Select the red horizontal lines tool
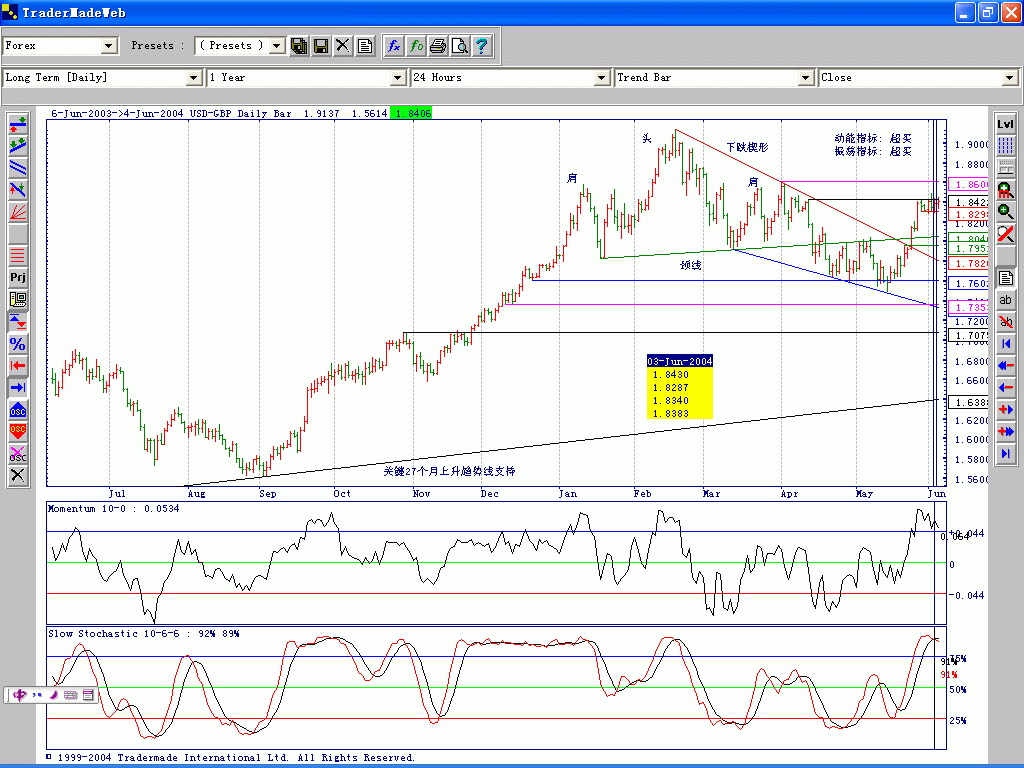This screenshot has height=768, width=1024. tap(18, 255)
